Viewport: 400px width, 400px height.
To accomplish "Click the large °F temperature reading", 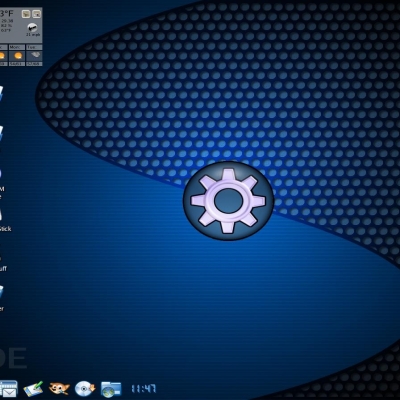I will click(x=6, y=14).
